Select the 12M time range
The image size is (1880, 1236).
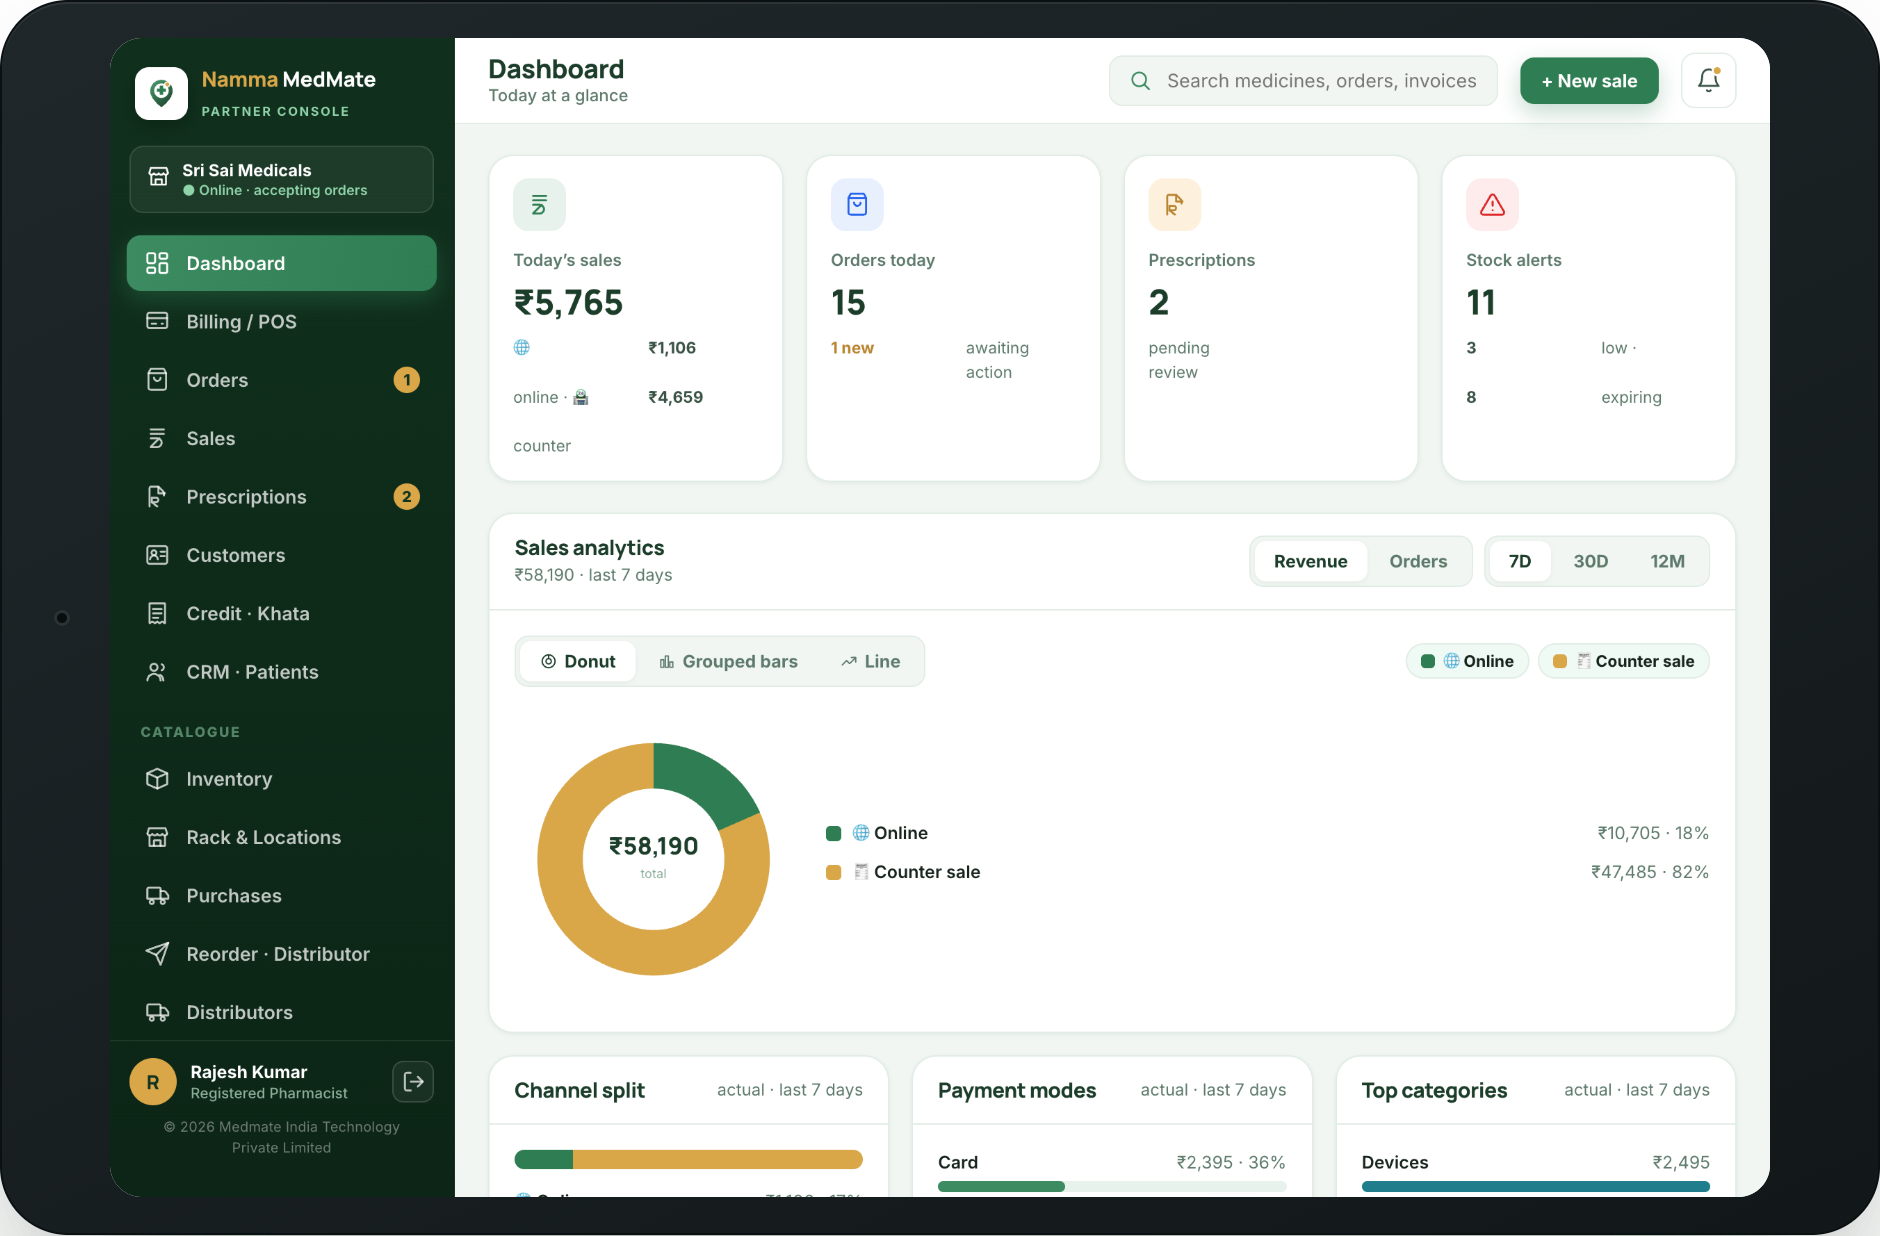tap(1667, 561)
